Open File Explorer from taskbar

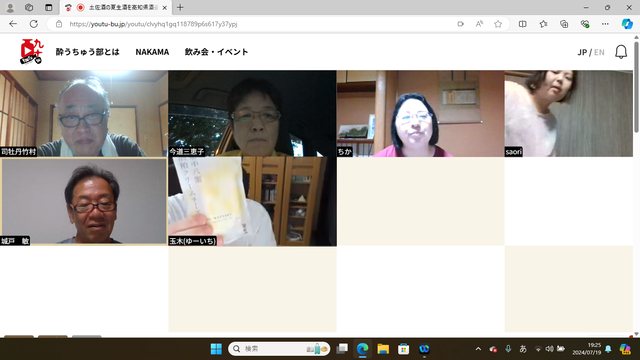pos(383,349)
